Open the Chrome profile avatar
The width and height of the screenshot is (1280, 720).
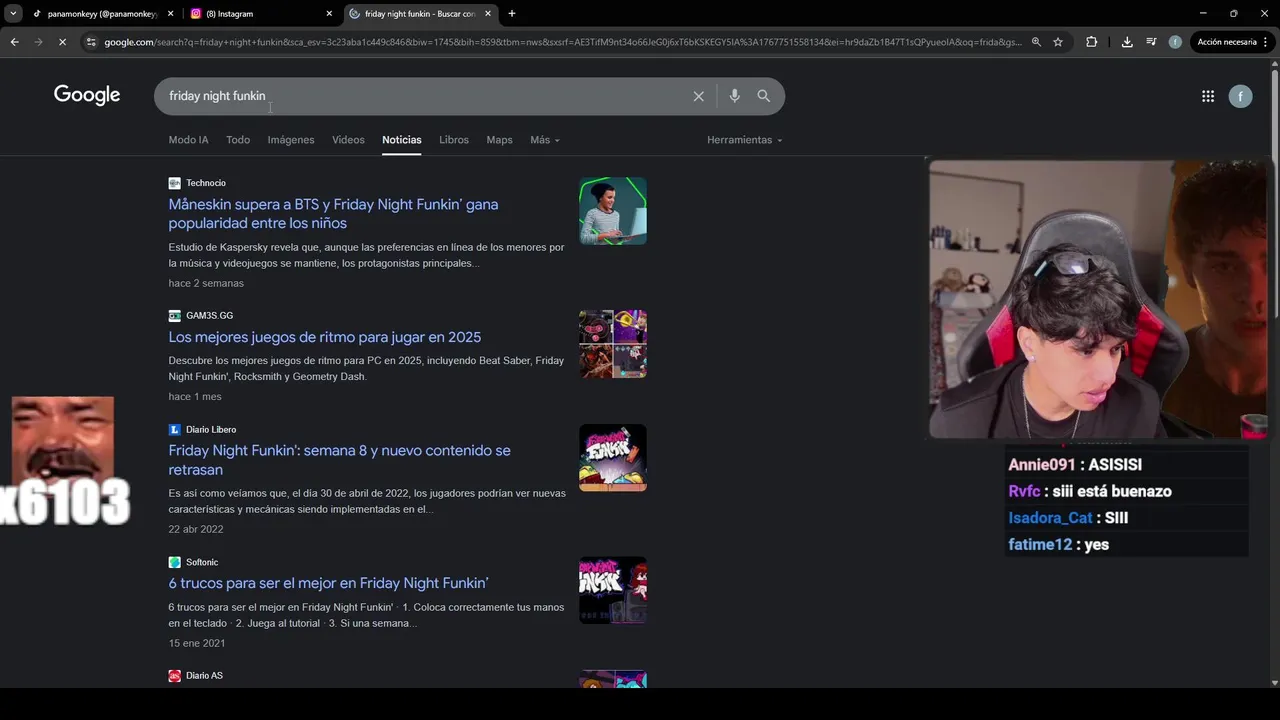tap(1175, 42)
